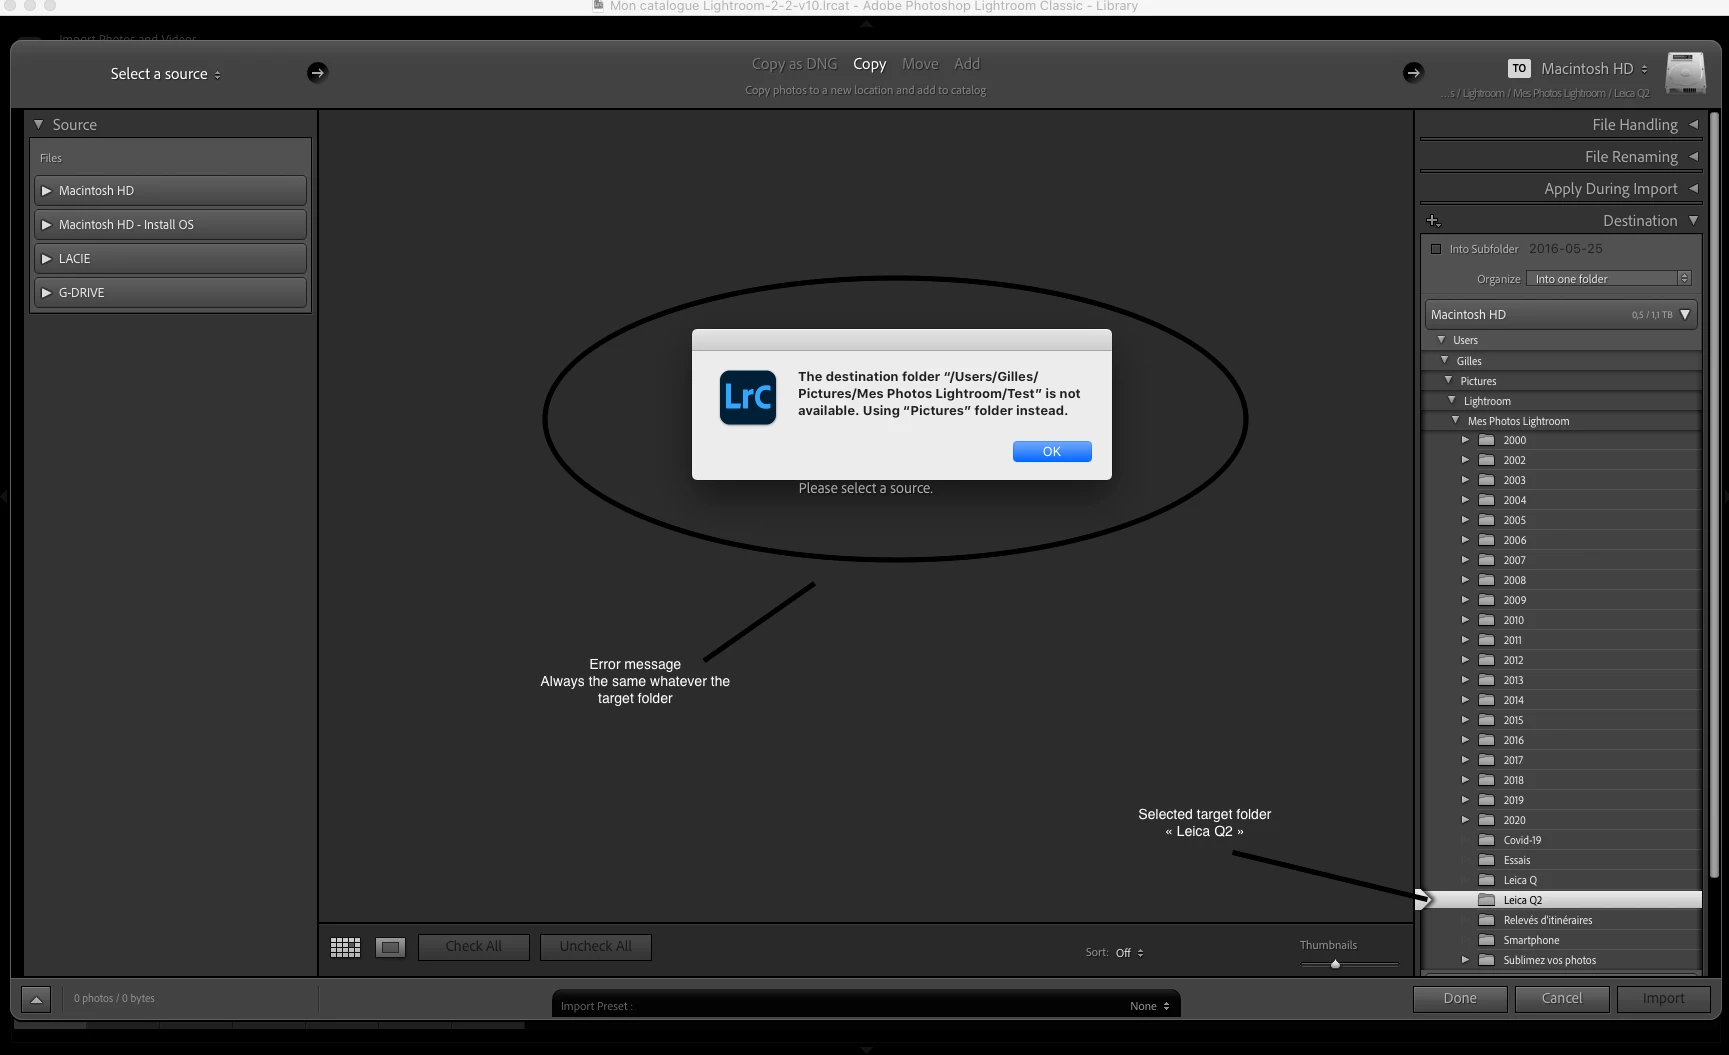Click the 2020 folder icon
1729x1055 pixels.
(x=1487, y=820)
